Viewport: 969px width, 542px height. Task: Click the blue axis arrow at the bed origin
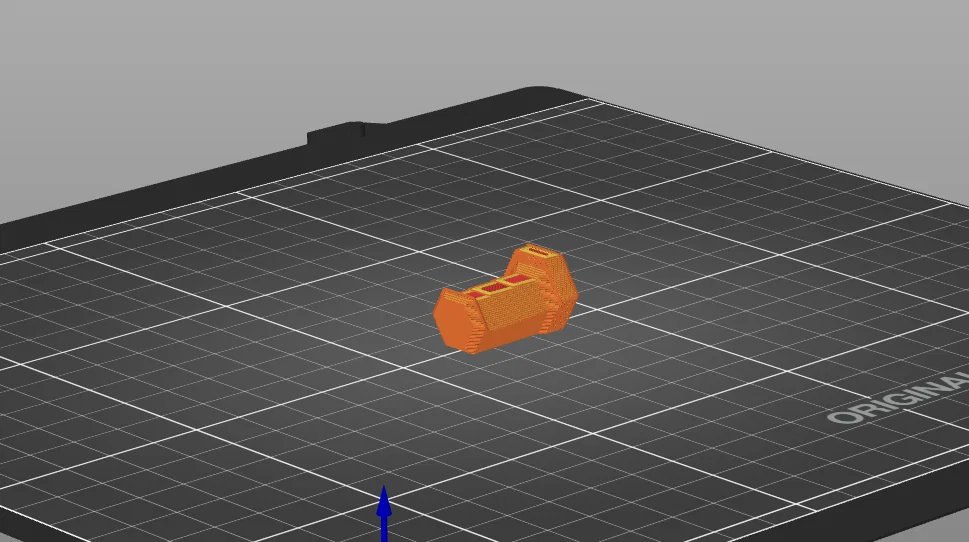pos(384,514)
